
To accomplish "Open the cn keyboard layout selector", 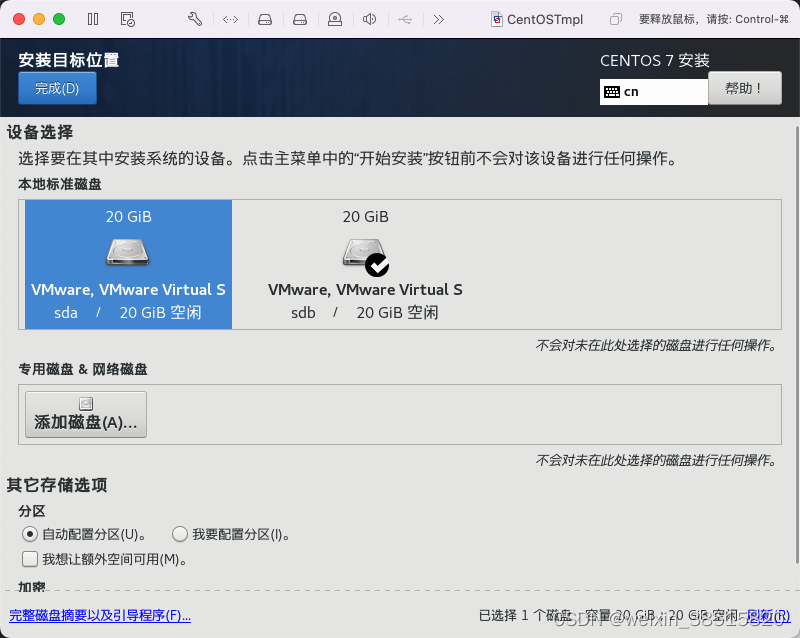I will point(654,92).
